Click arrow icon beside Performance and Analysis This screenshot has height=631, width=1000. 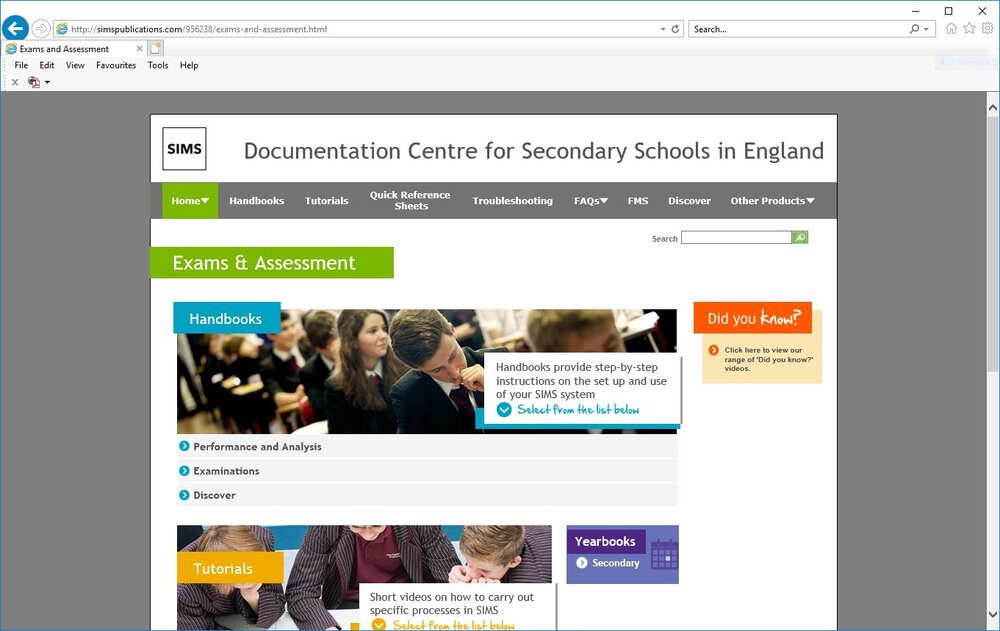point(184,446)
